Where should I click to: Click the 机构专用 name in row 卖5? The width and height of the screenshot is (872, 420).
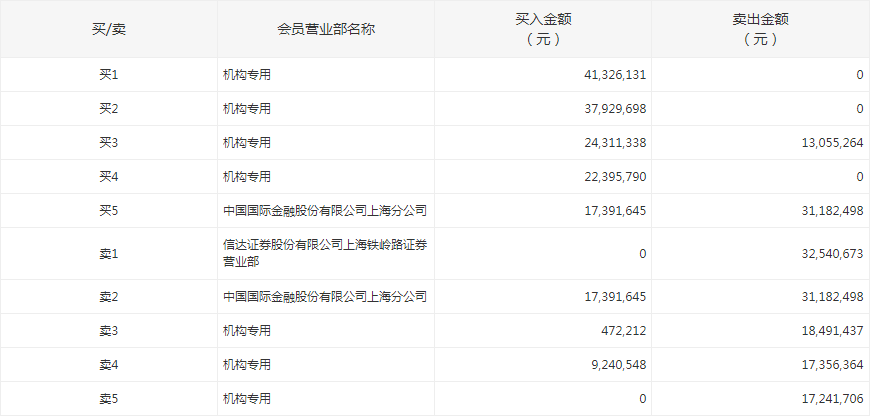247,399
